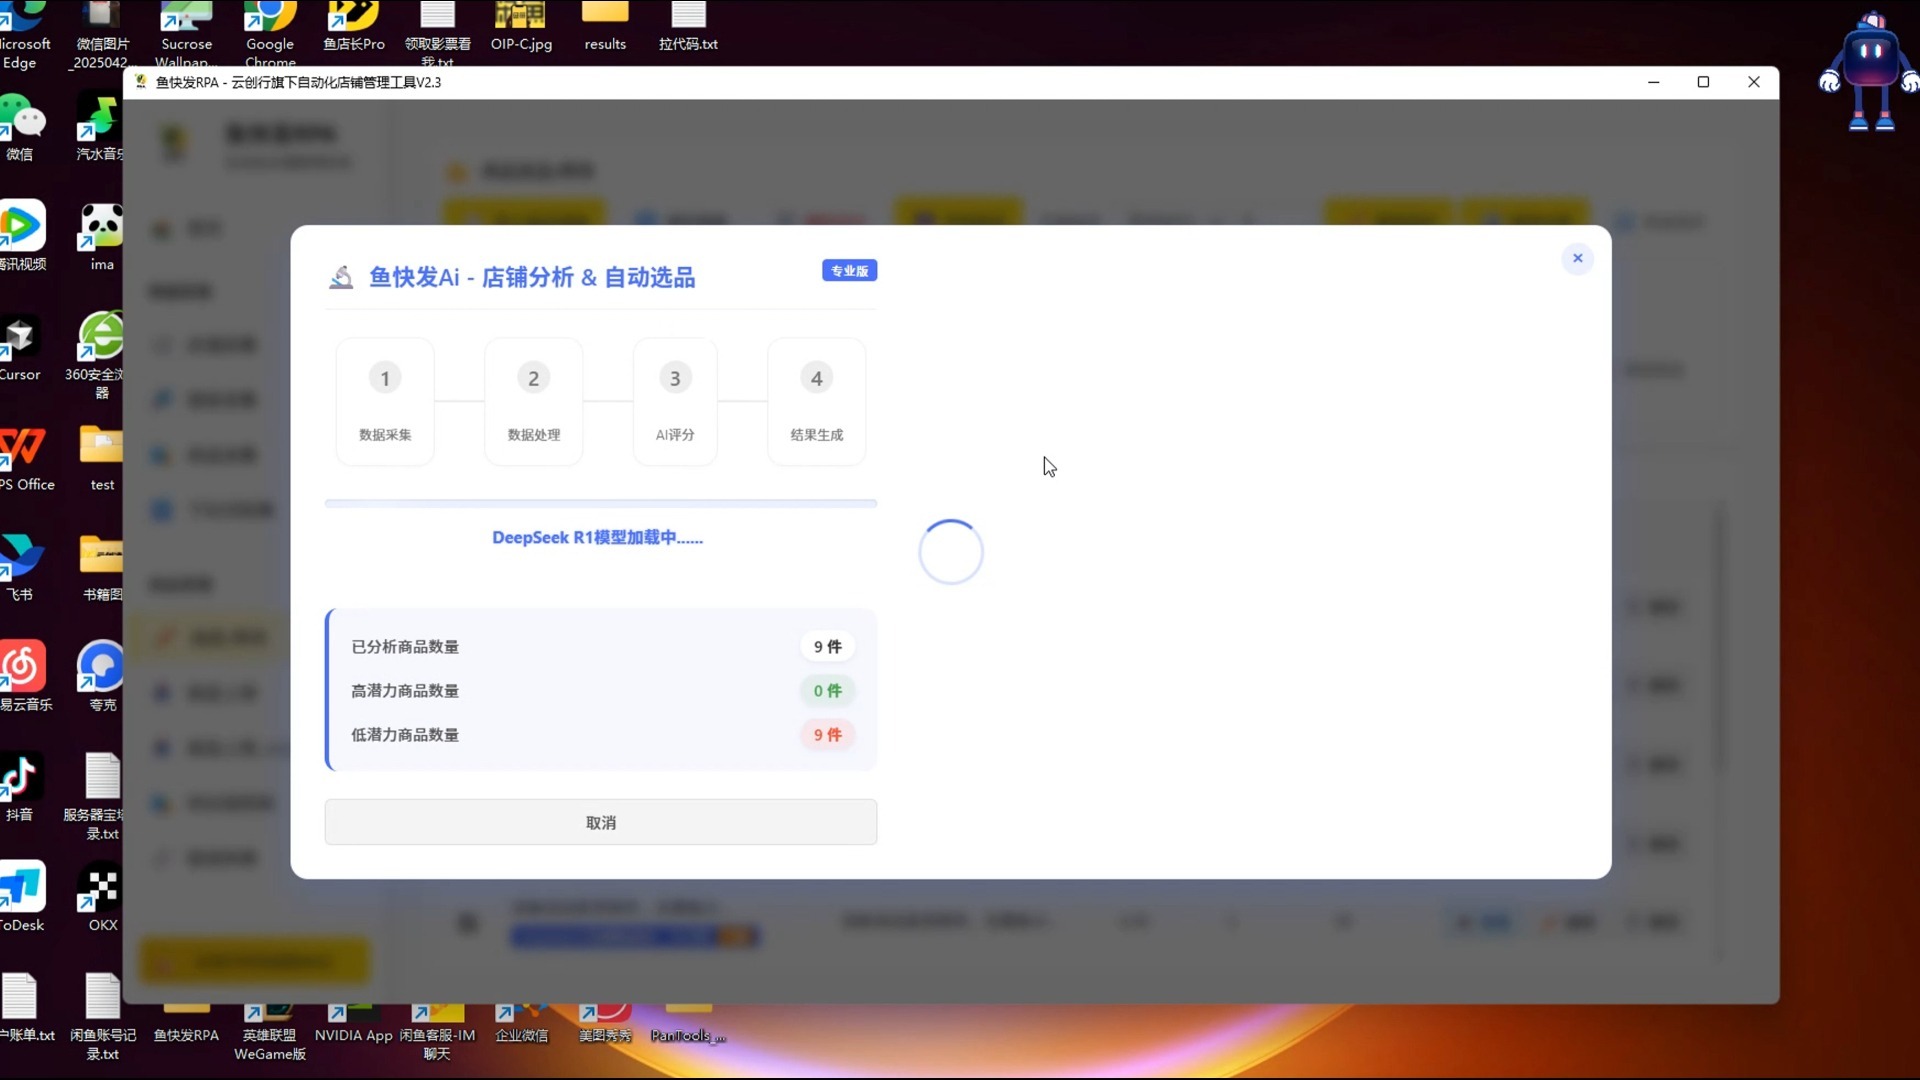Close the 鱼快发Ai analysis dialog
This screenshot has width=1920, height=1080.
click(x=1577, y=259)
